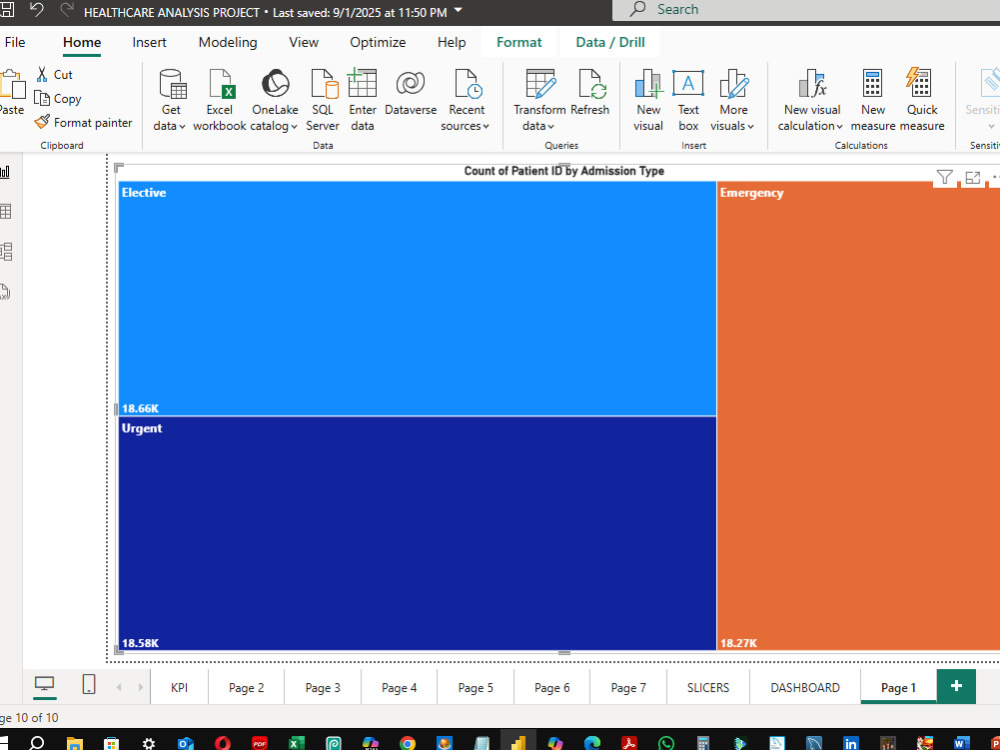Switch to Model view in sidebar

[x=6, y=252]
